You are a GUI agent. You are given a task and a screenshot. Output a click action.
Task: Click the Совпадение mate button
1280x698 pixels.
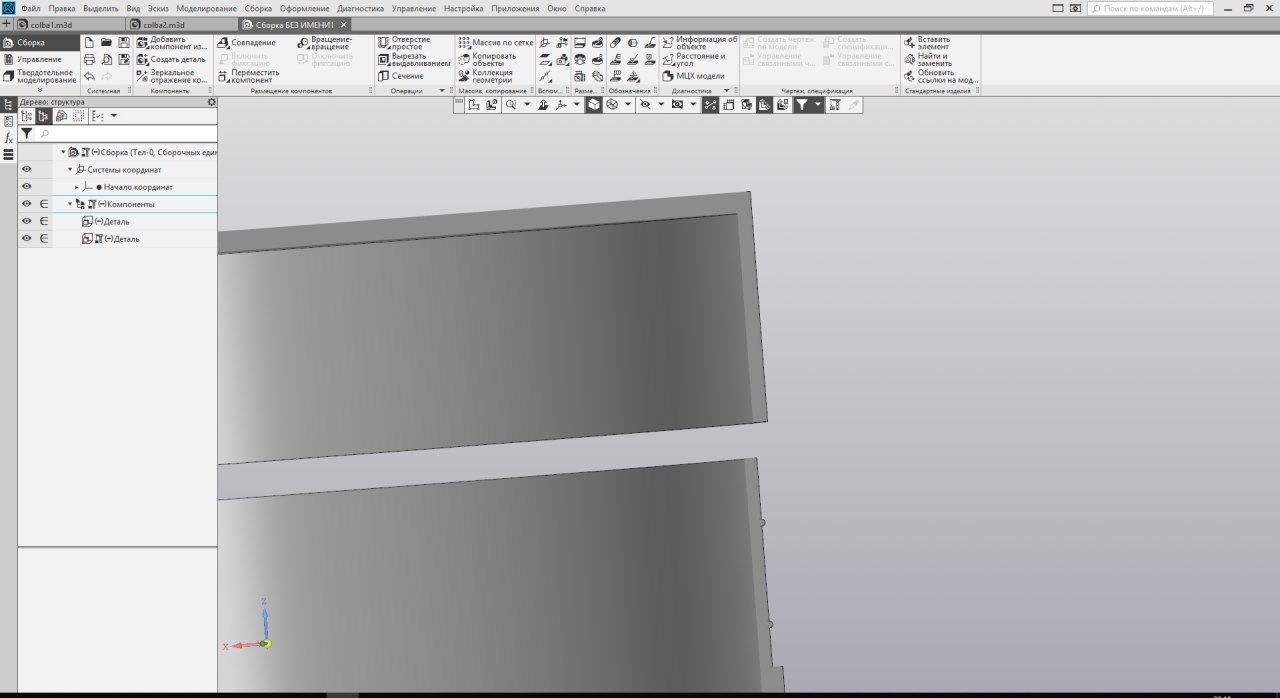pyautogui.click(x=246, y=43)
